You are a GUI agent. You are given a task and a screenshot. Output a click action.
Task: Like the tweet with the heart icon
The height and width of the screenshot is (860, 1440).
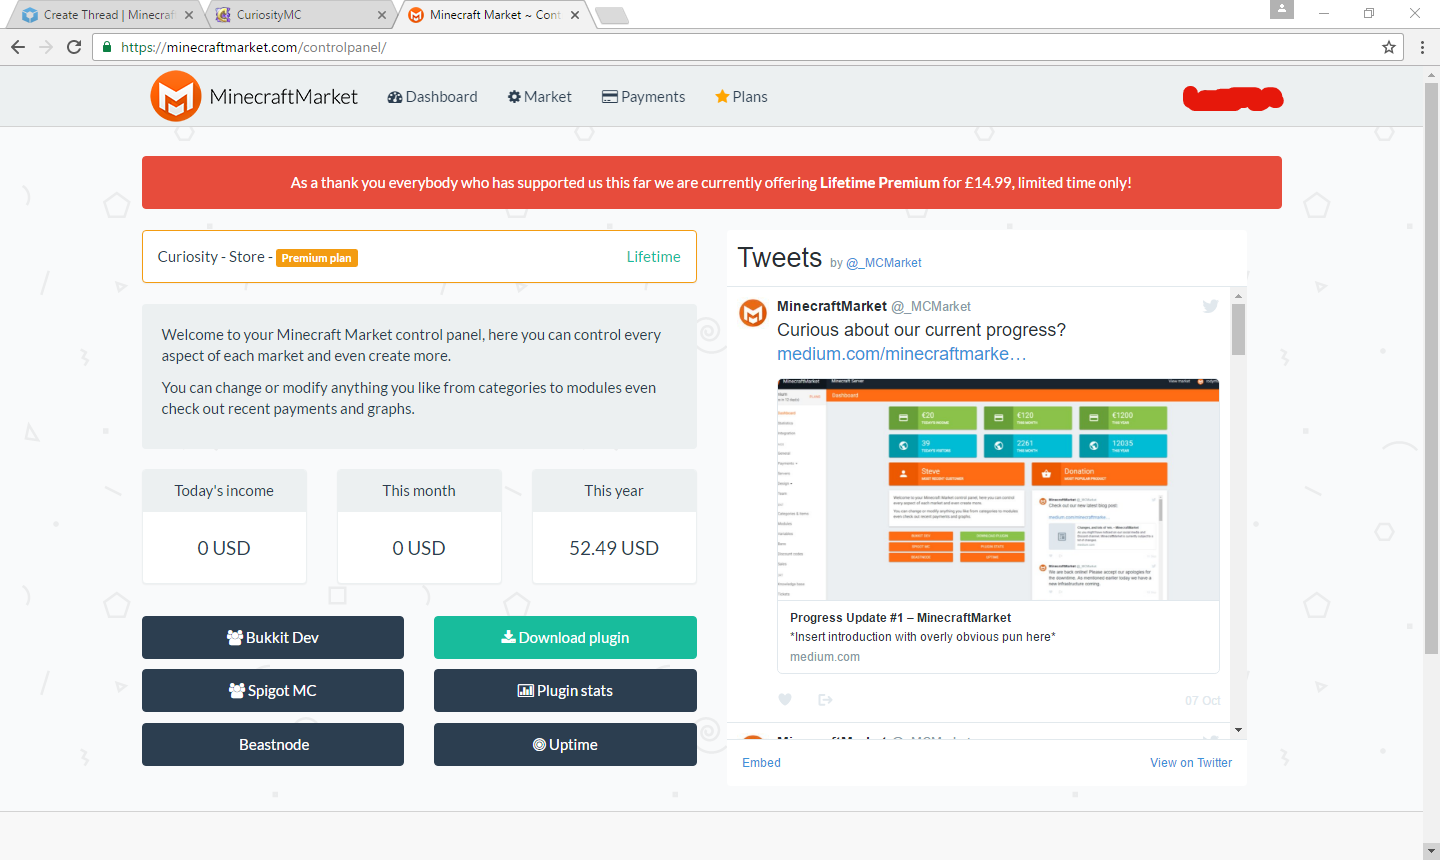pos(785,700)
